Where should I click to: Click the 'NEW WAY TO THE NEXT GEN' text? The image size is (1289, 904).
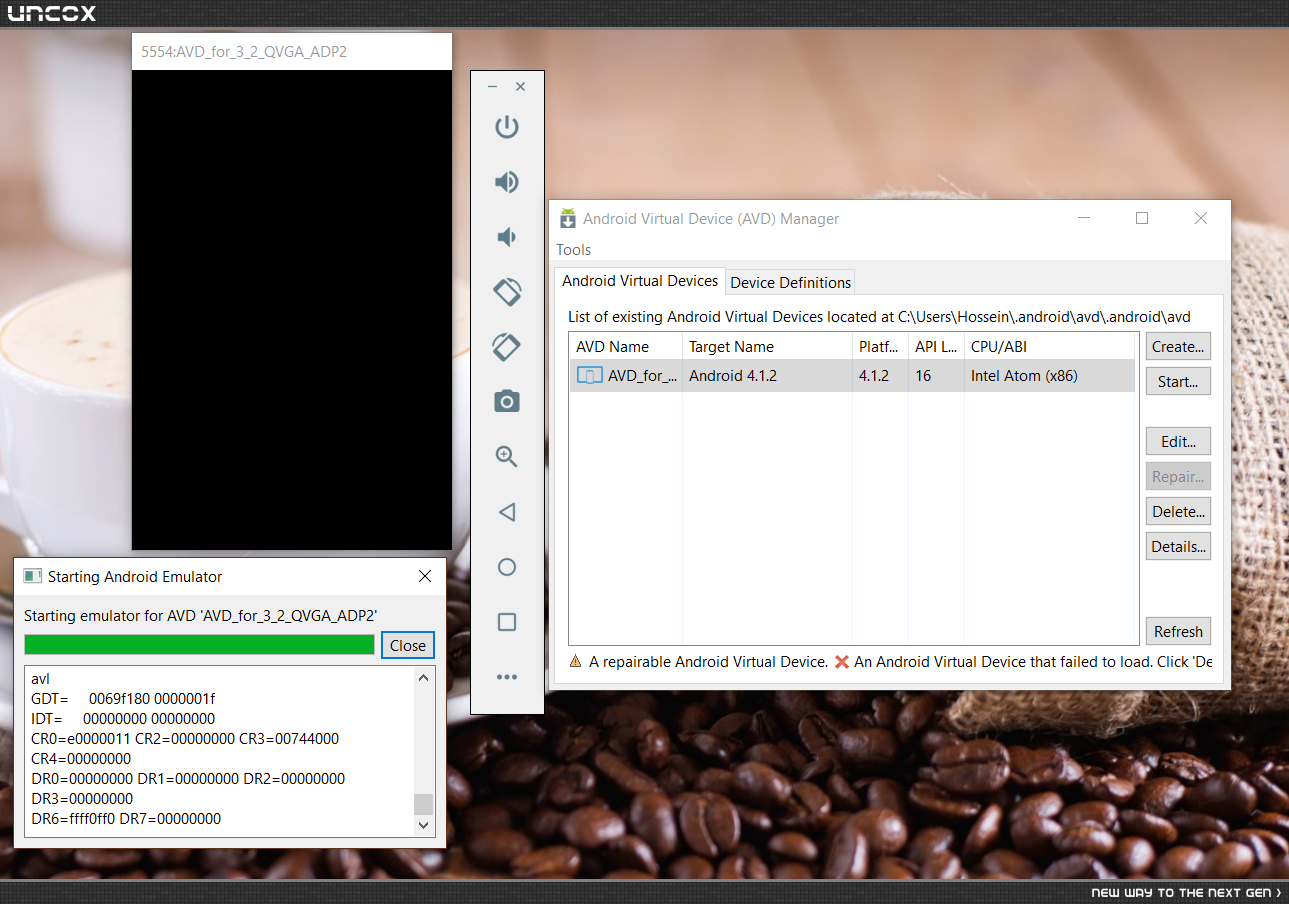pyautogui.click(x=1186, y=892)
